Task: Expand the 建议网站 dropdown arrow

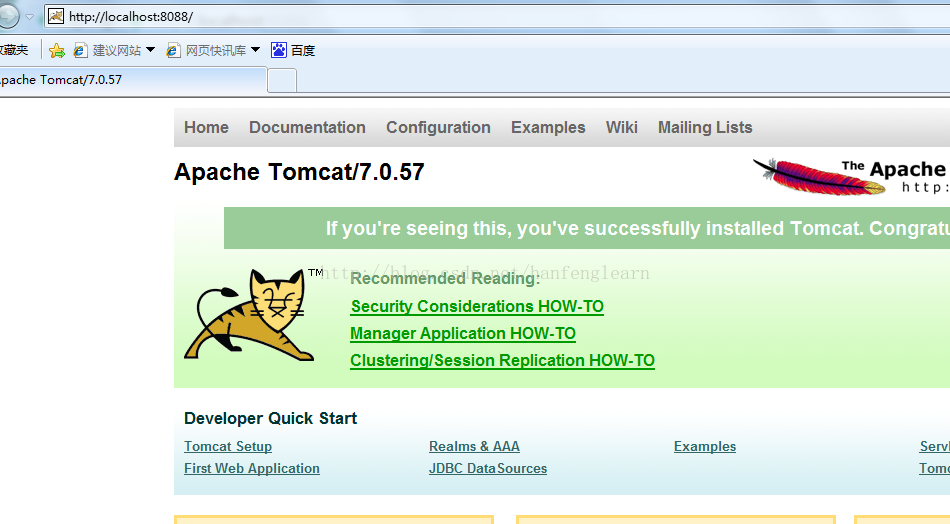Action: [150, 50]
